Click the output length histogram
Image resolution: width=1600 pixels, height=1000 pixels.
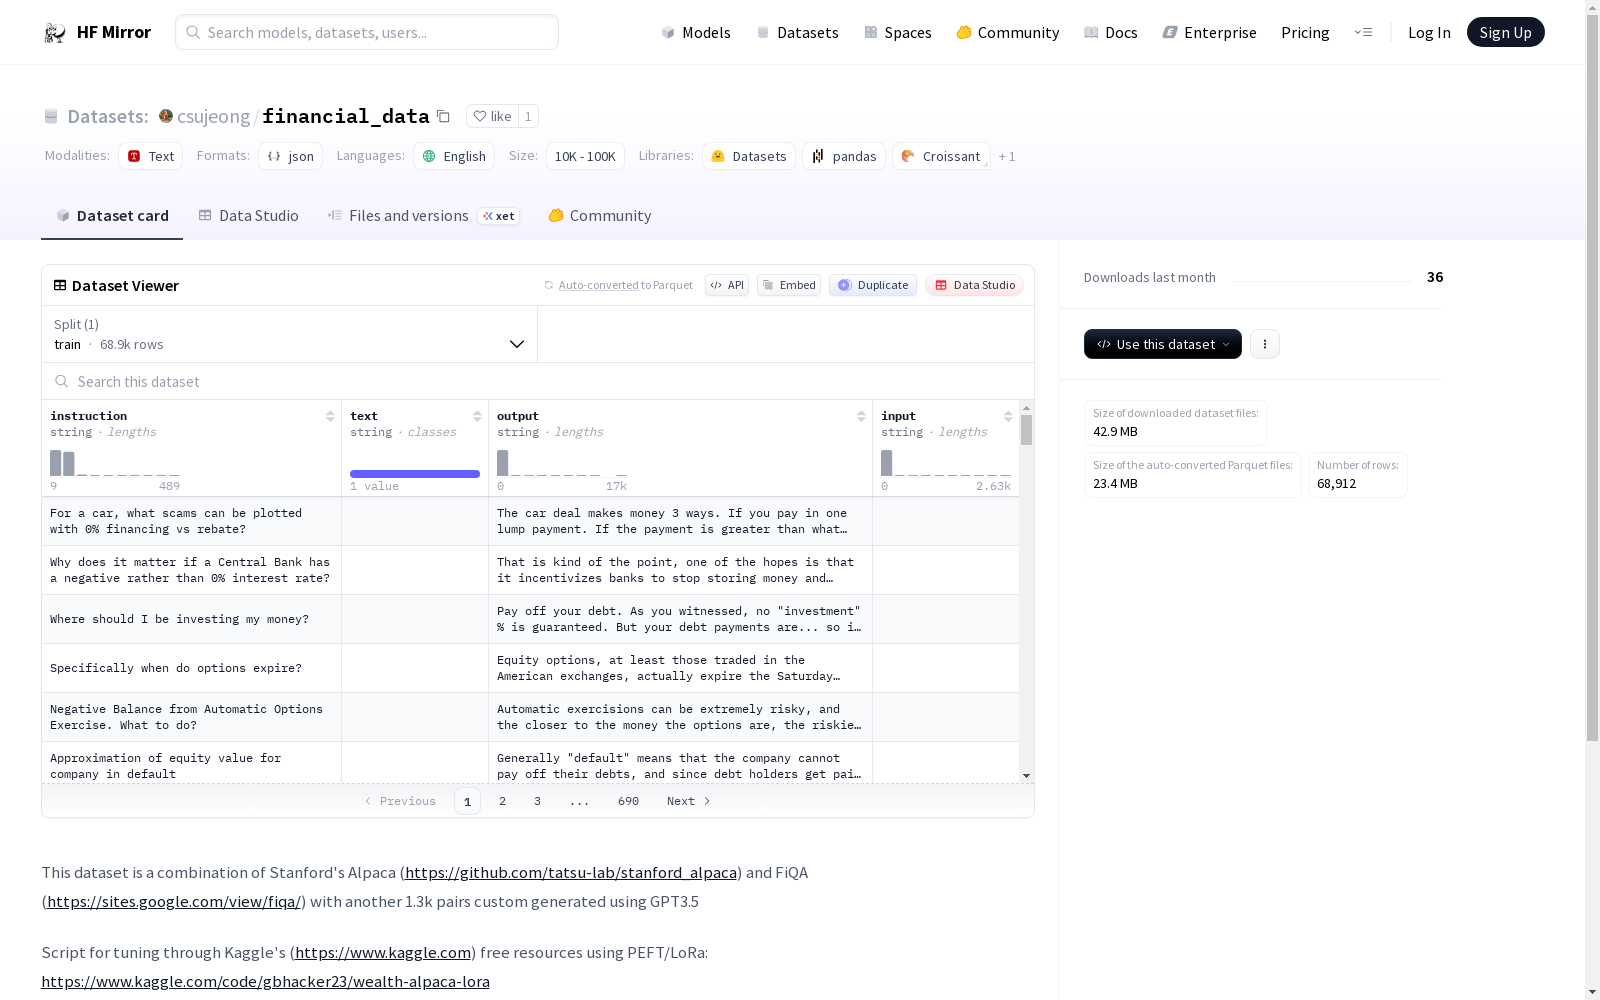[x=562, y=463]
